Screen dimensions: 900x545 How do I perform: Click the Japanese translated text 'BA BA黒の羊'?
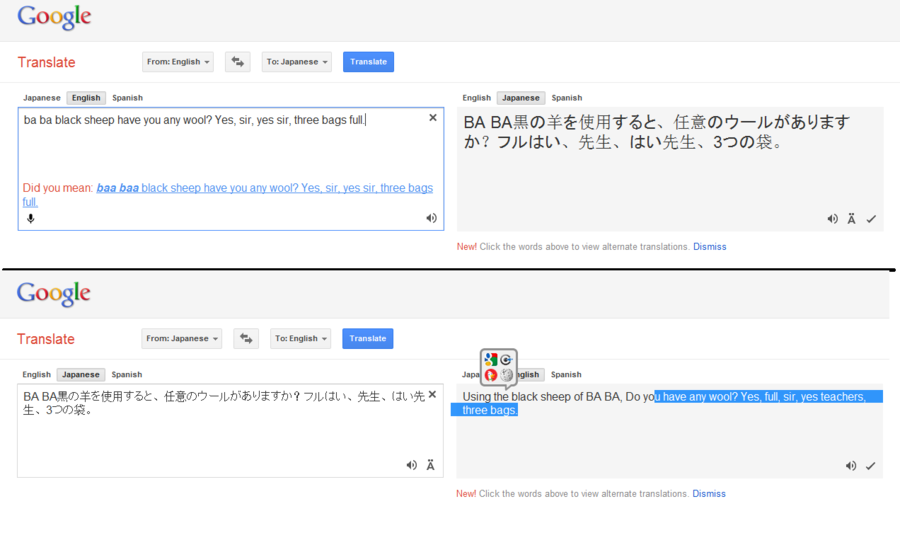513,122
